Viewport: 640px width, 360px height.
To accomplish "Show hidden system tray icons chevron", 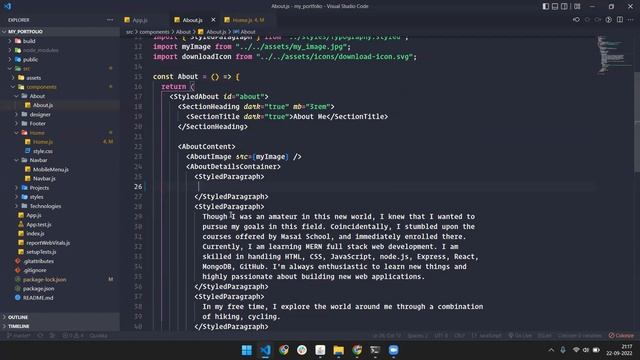I will click(551, 350).
